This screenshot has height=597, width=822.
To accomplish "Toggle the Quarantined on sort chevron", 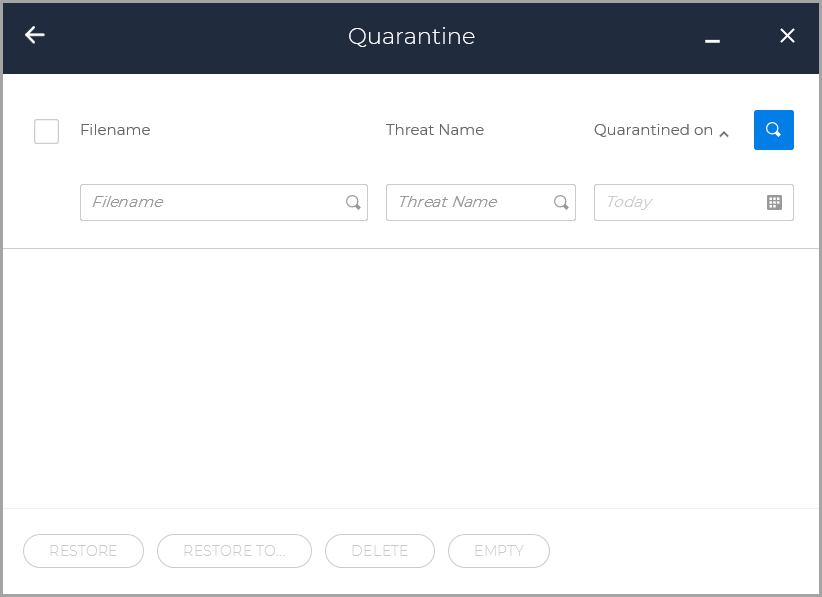I will tap(724, 133).
